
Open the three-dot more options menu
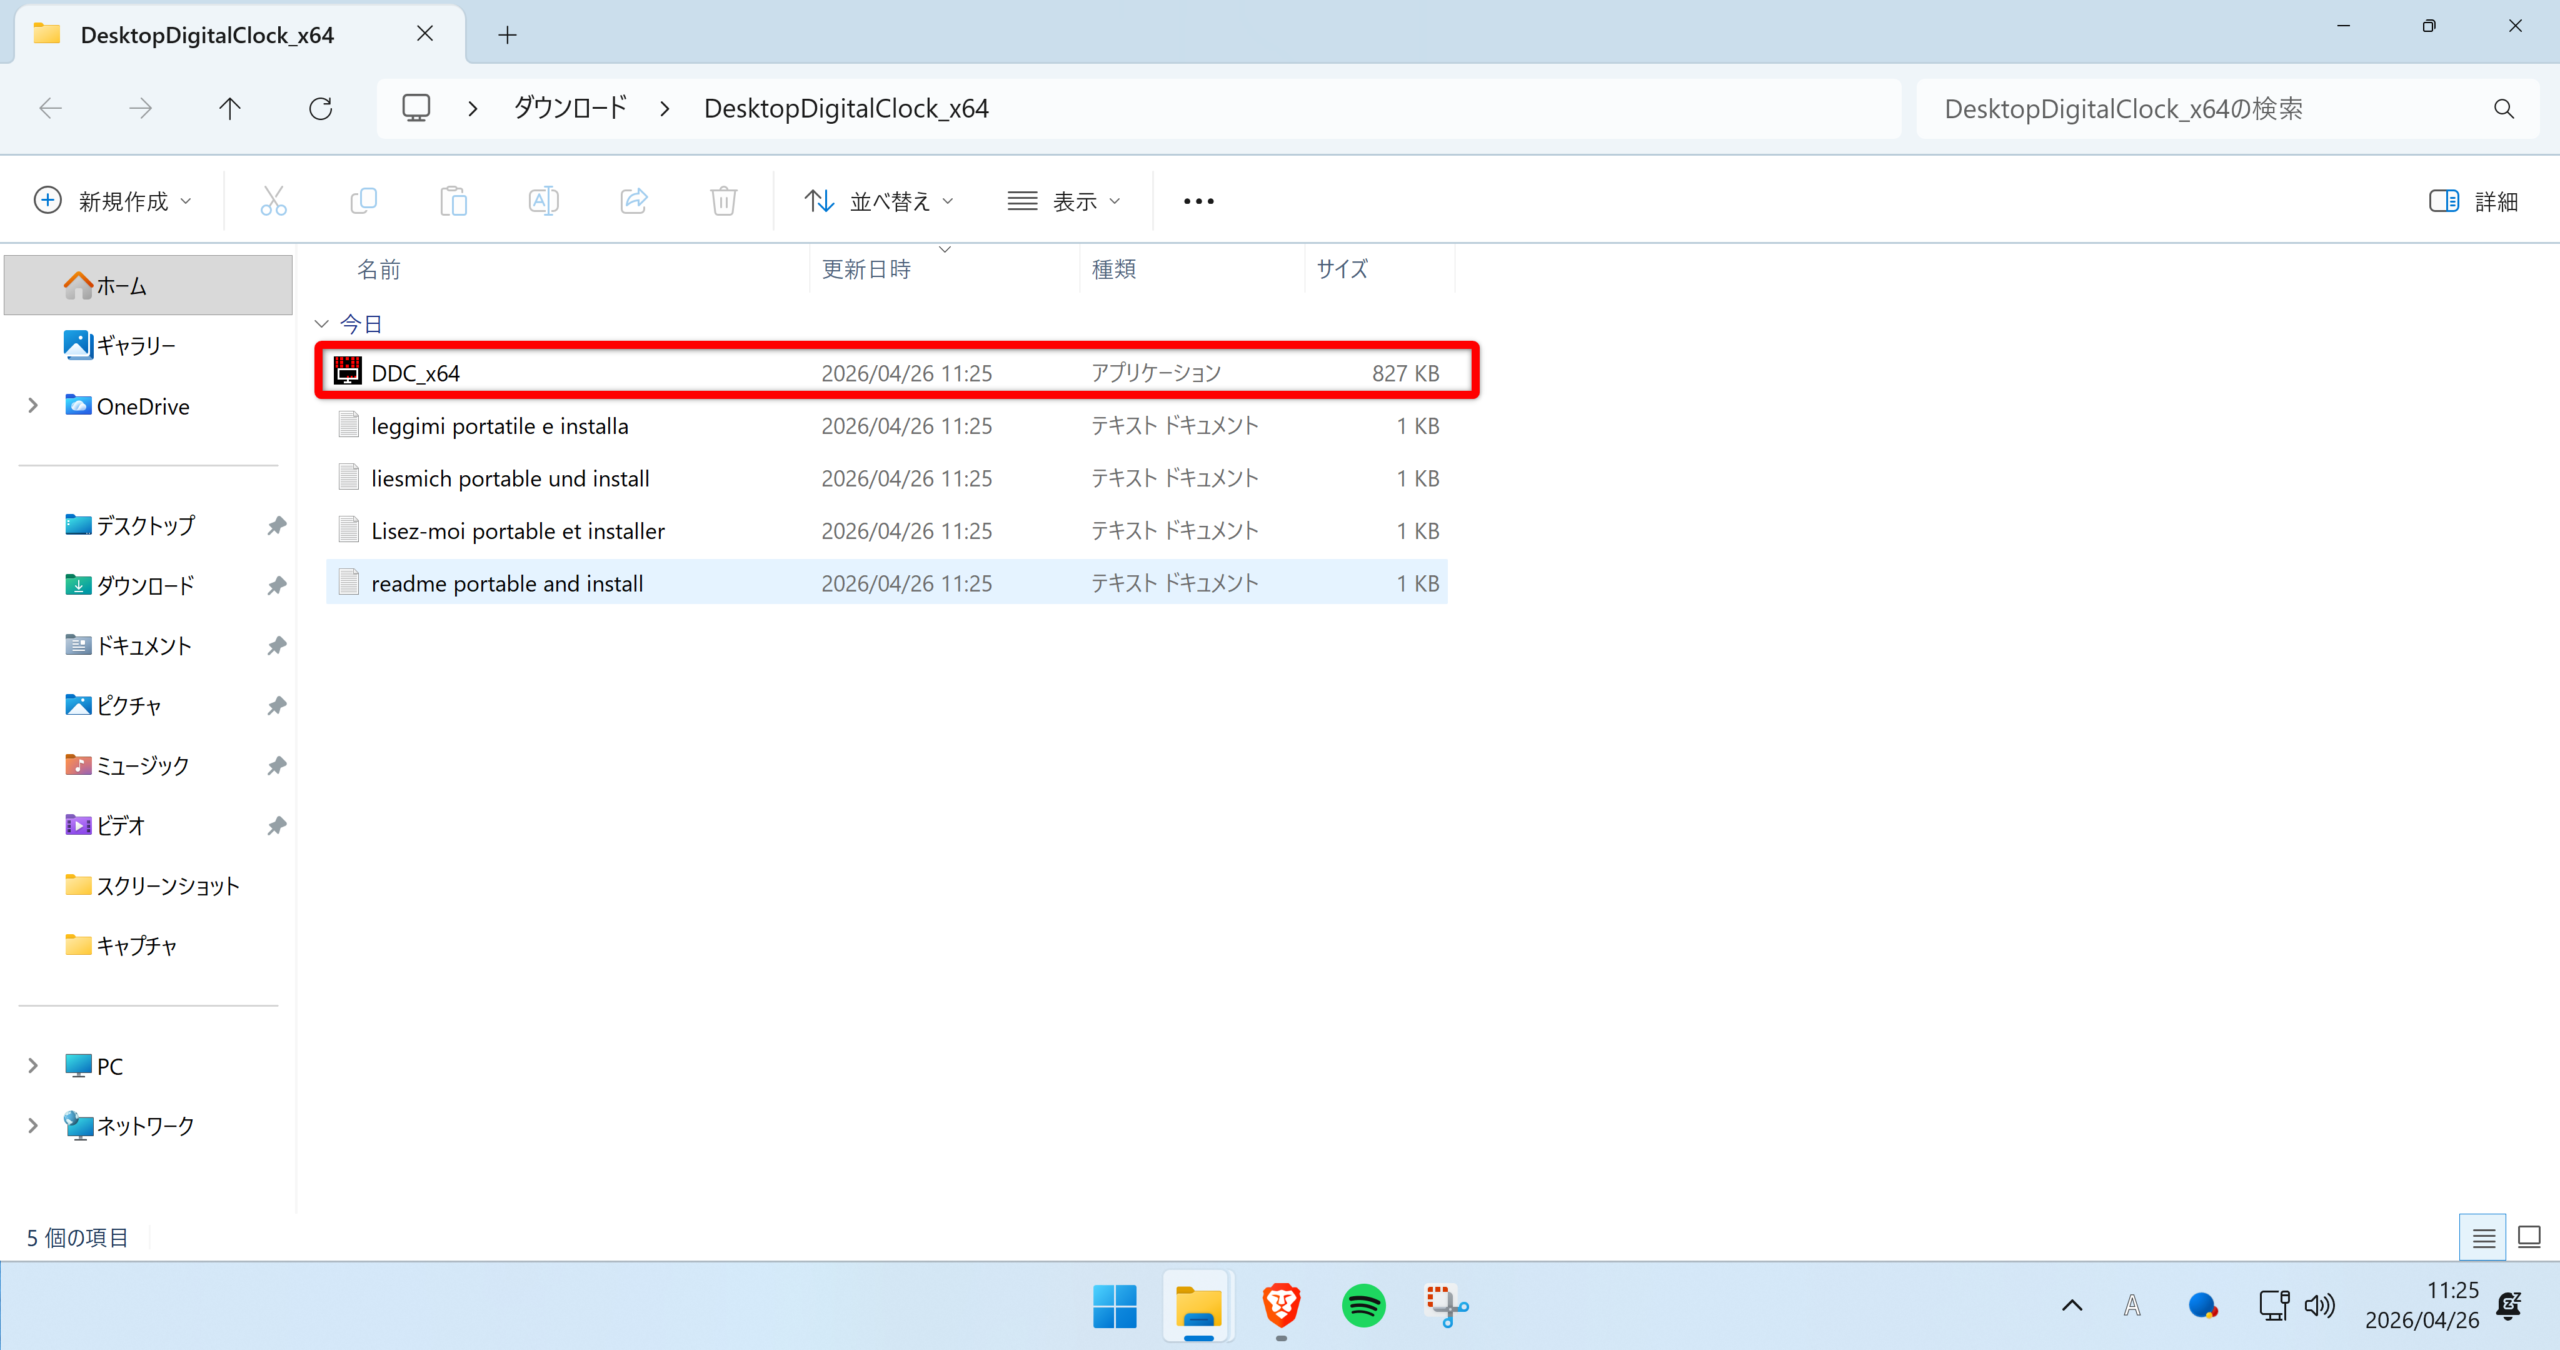pos(1198,201)
